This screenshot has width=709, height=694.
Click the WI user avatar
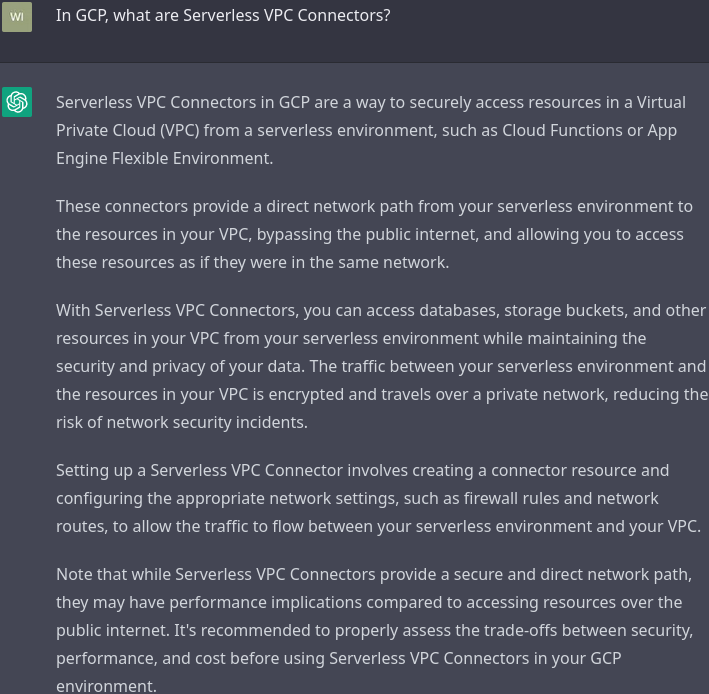[17, 16]
